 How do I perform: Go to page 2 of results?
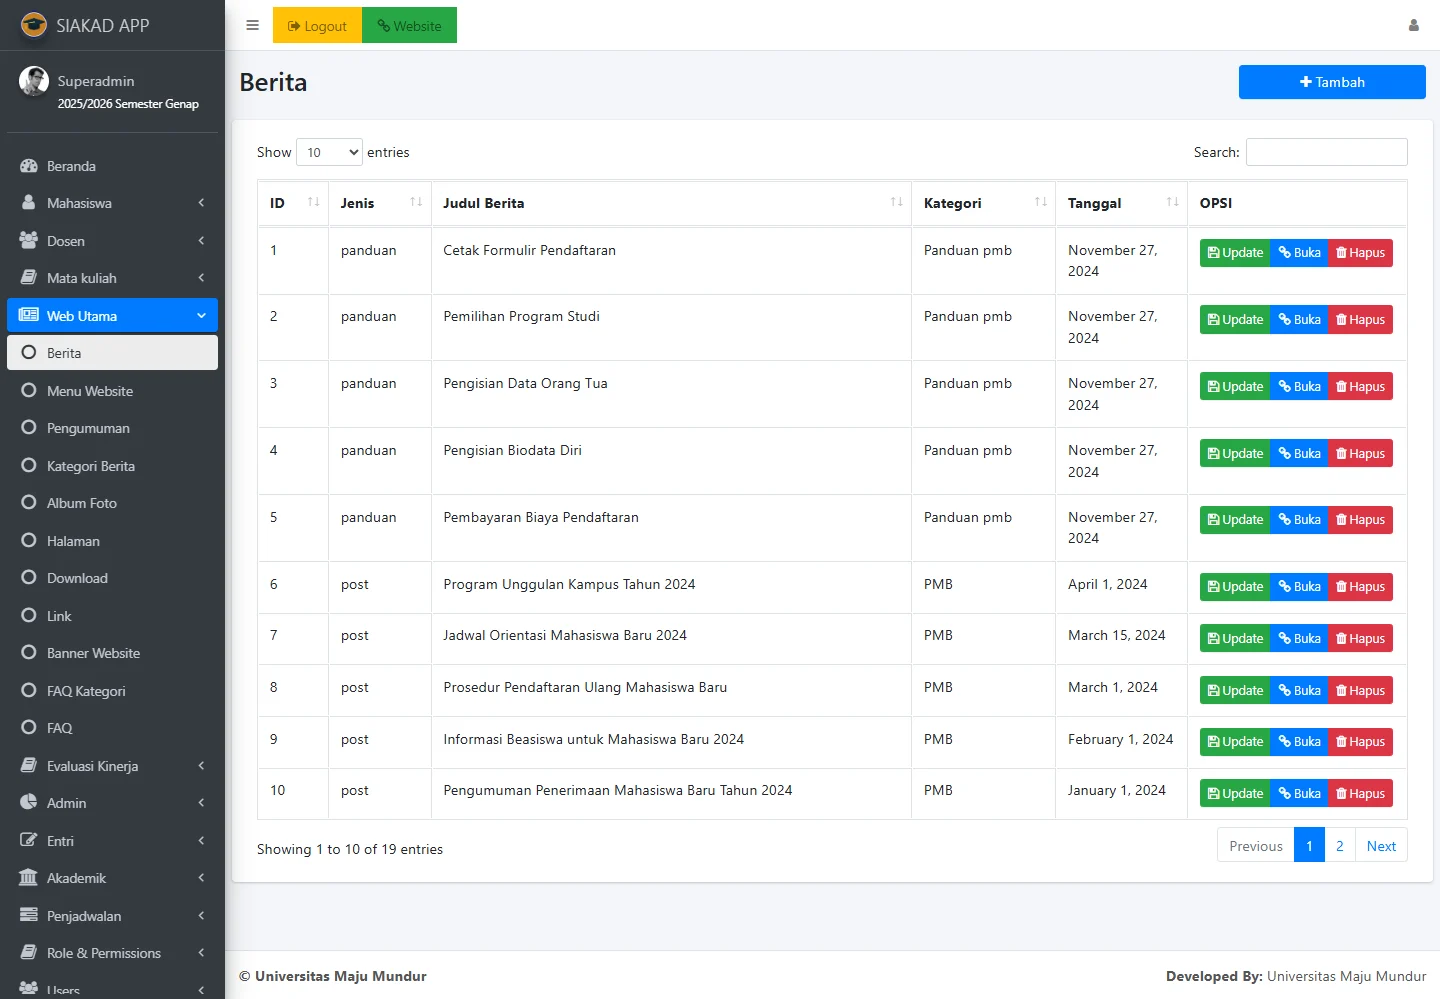tap(1339, 846)
